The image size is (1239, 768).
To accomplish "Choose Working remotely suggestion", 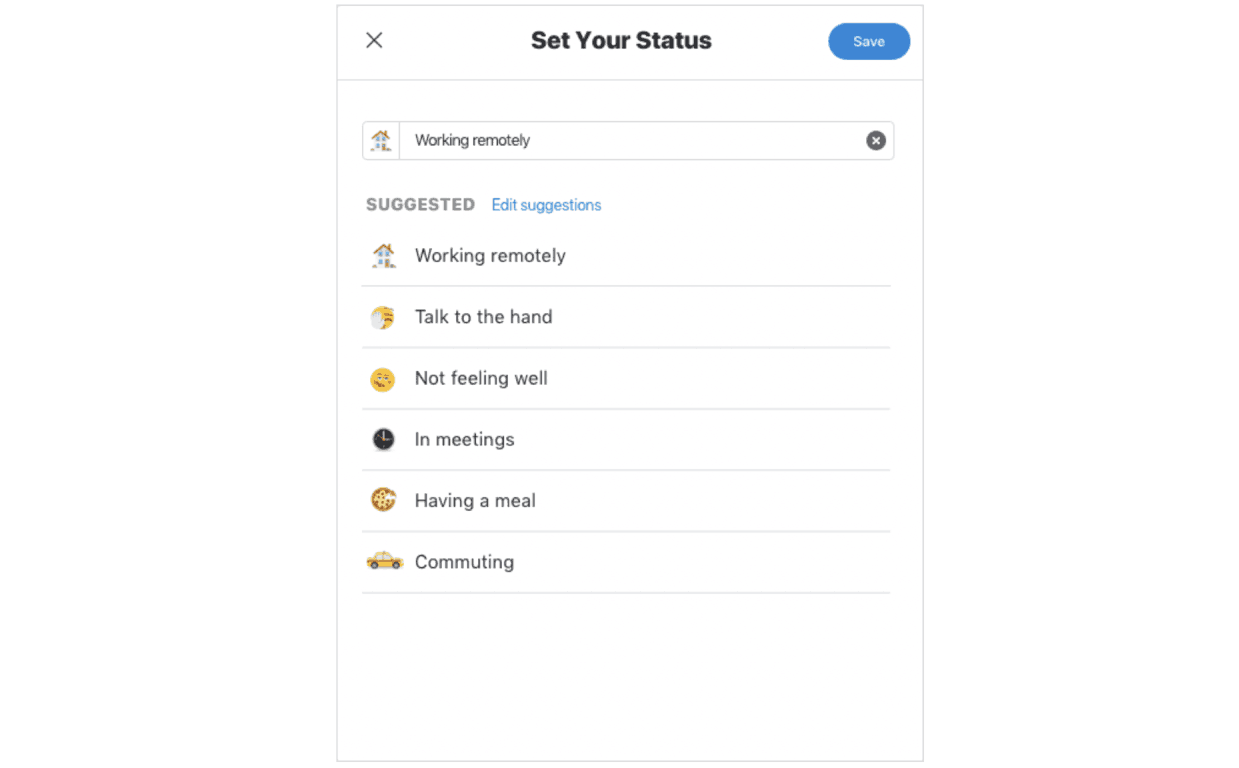I will 626,256.
